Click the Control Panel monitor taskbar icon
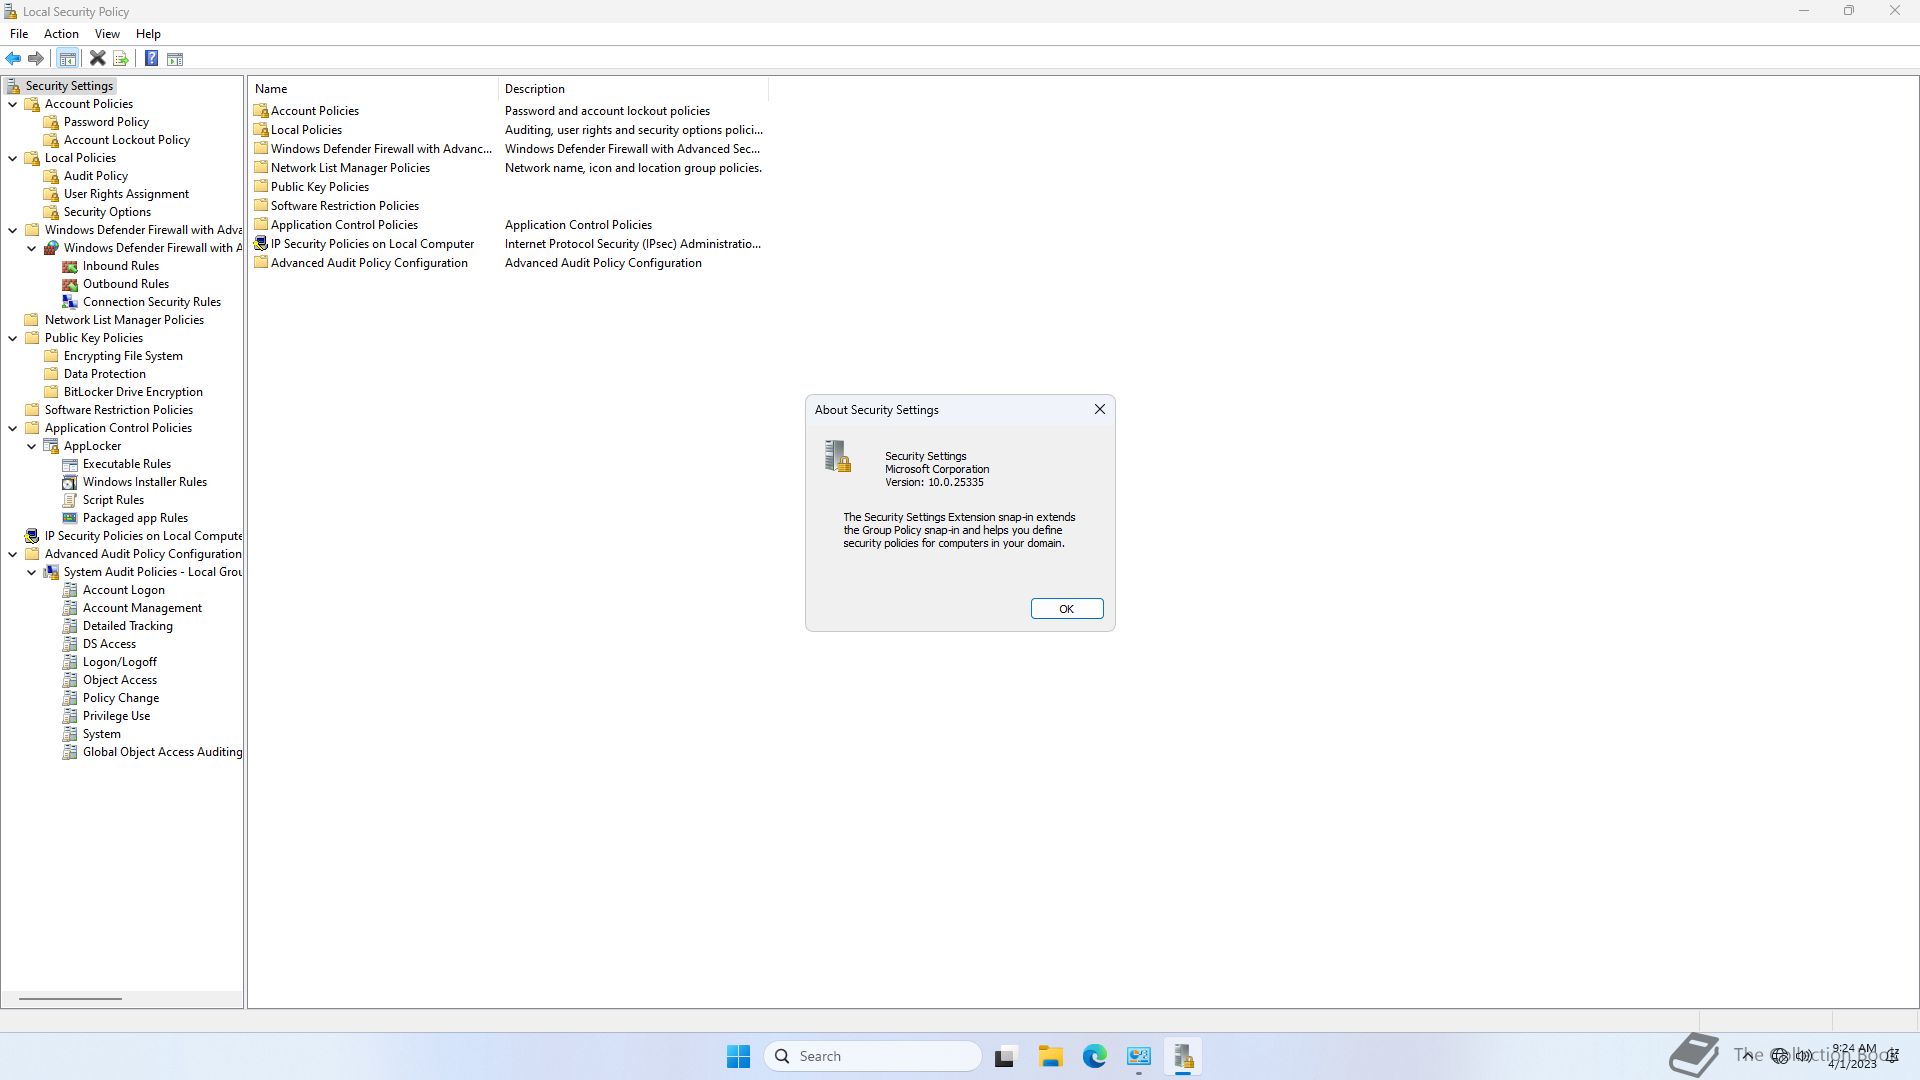Viewport: 1920px width, 1080px height. pos(1139,1056)
